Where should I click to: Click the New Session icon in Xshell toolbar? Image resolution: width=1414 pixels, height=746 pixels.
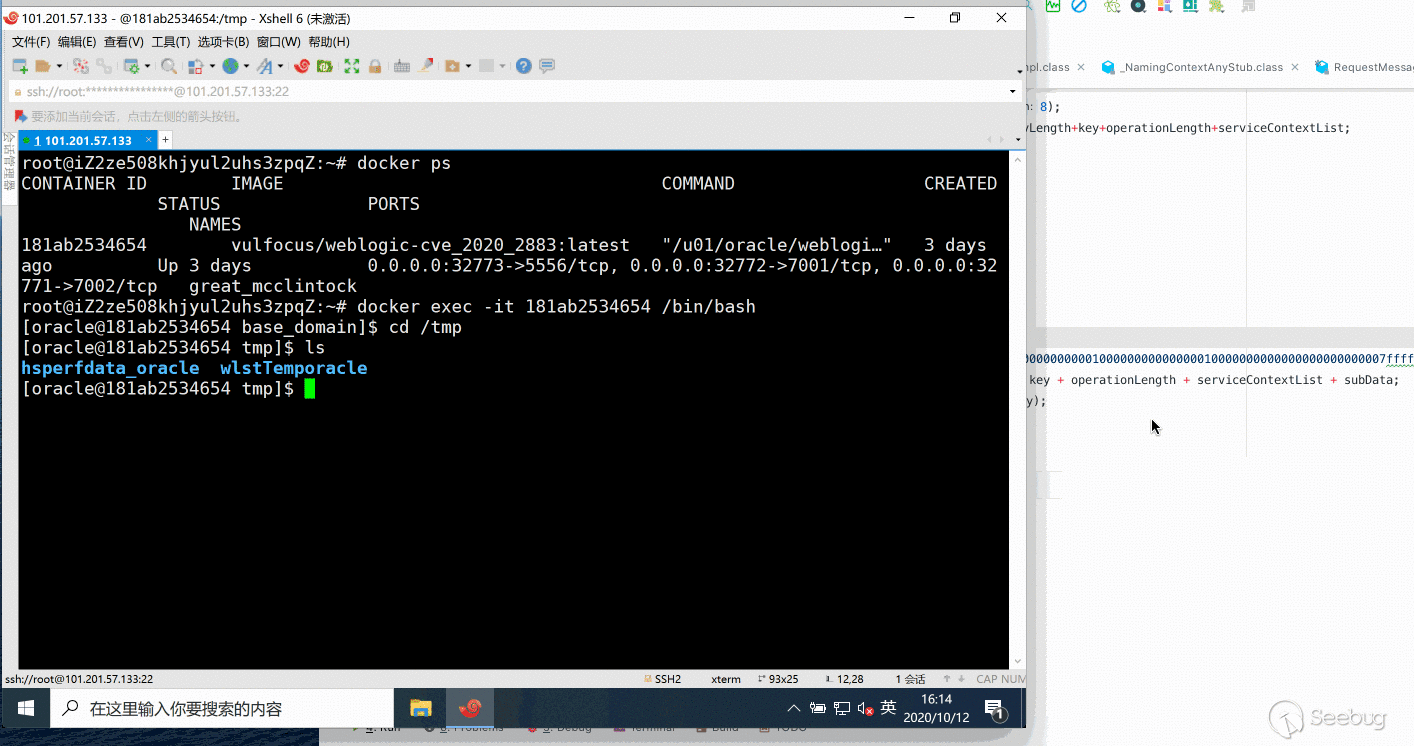click(19, 66)
